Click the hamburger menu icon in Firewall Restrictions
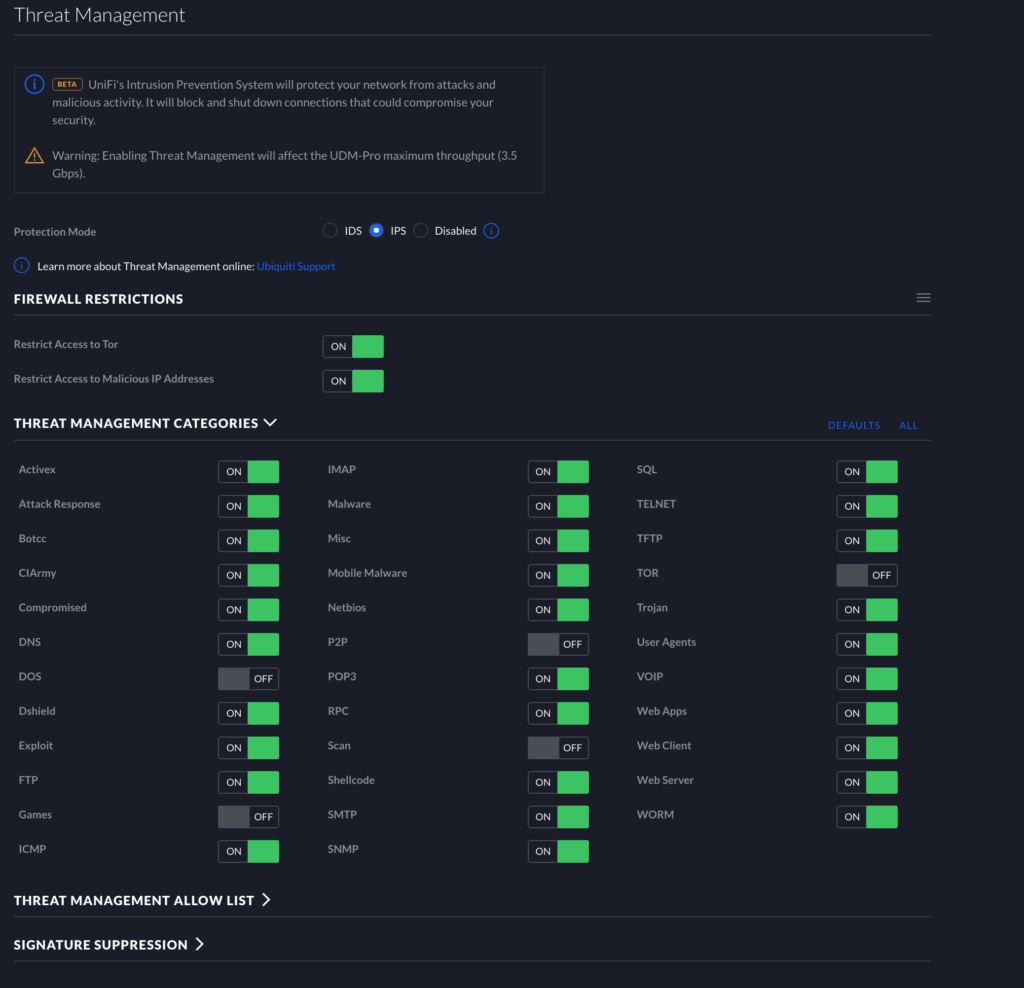 923,298
